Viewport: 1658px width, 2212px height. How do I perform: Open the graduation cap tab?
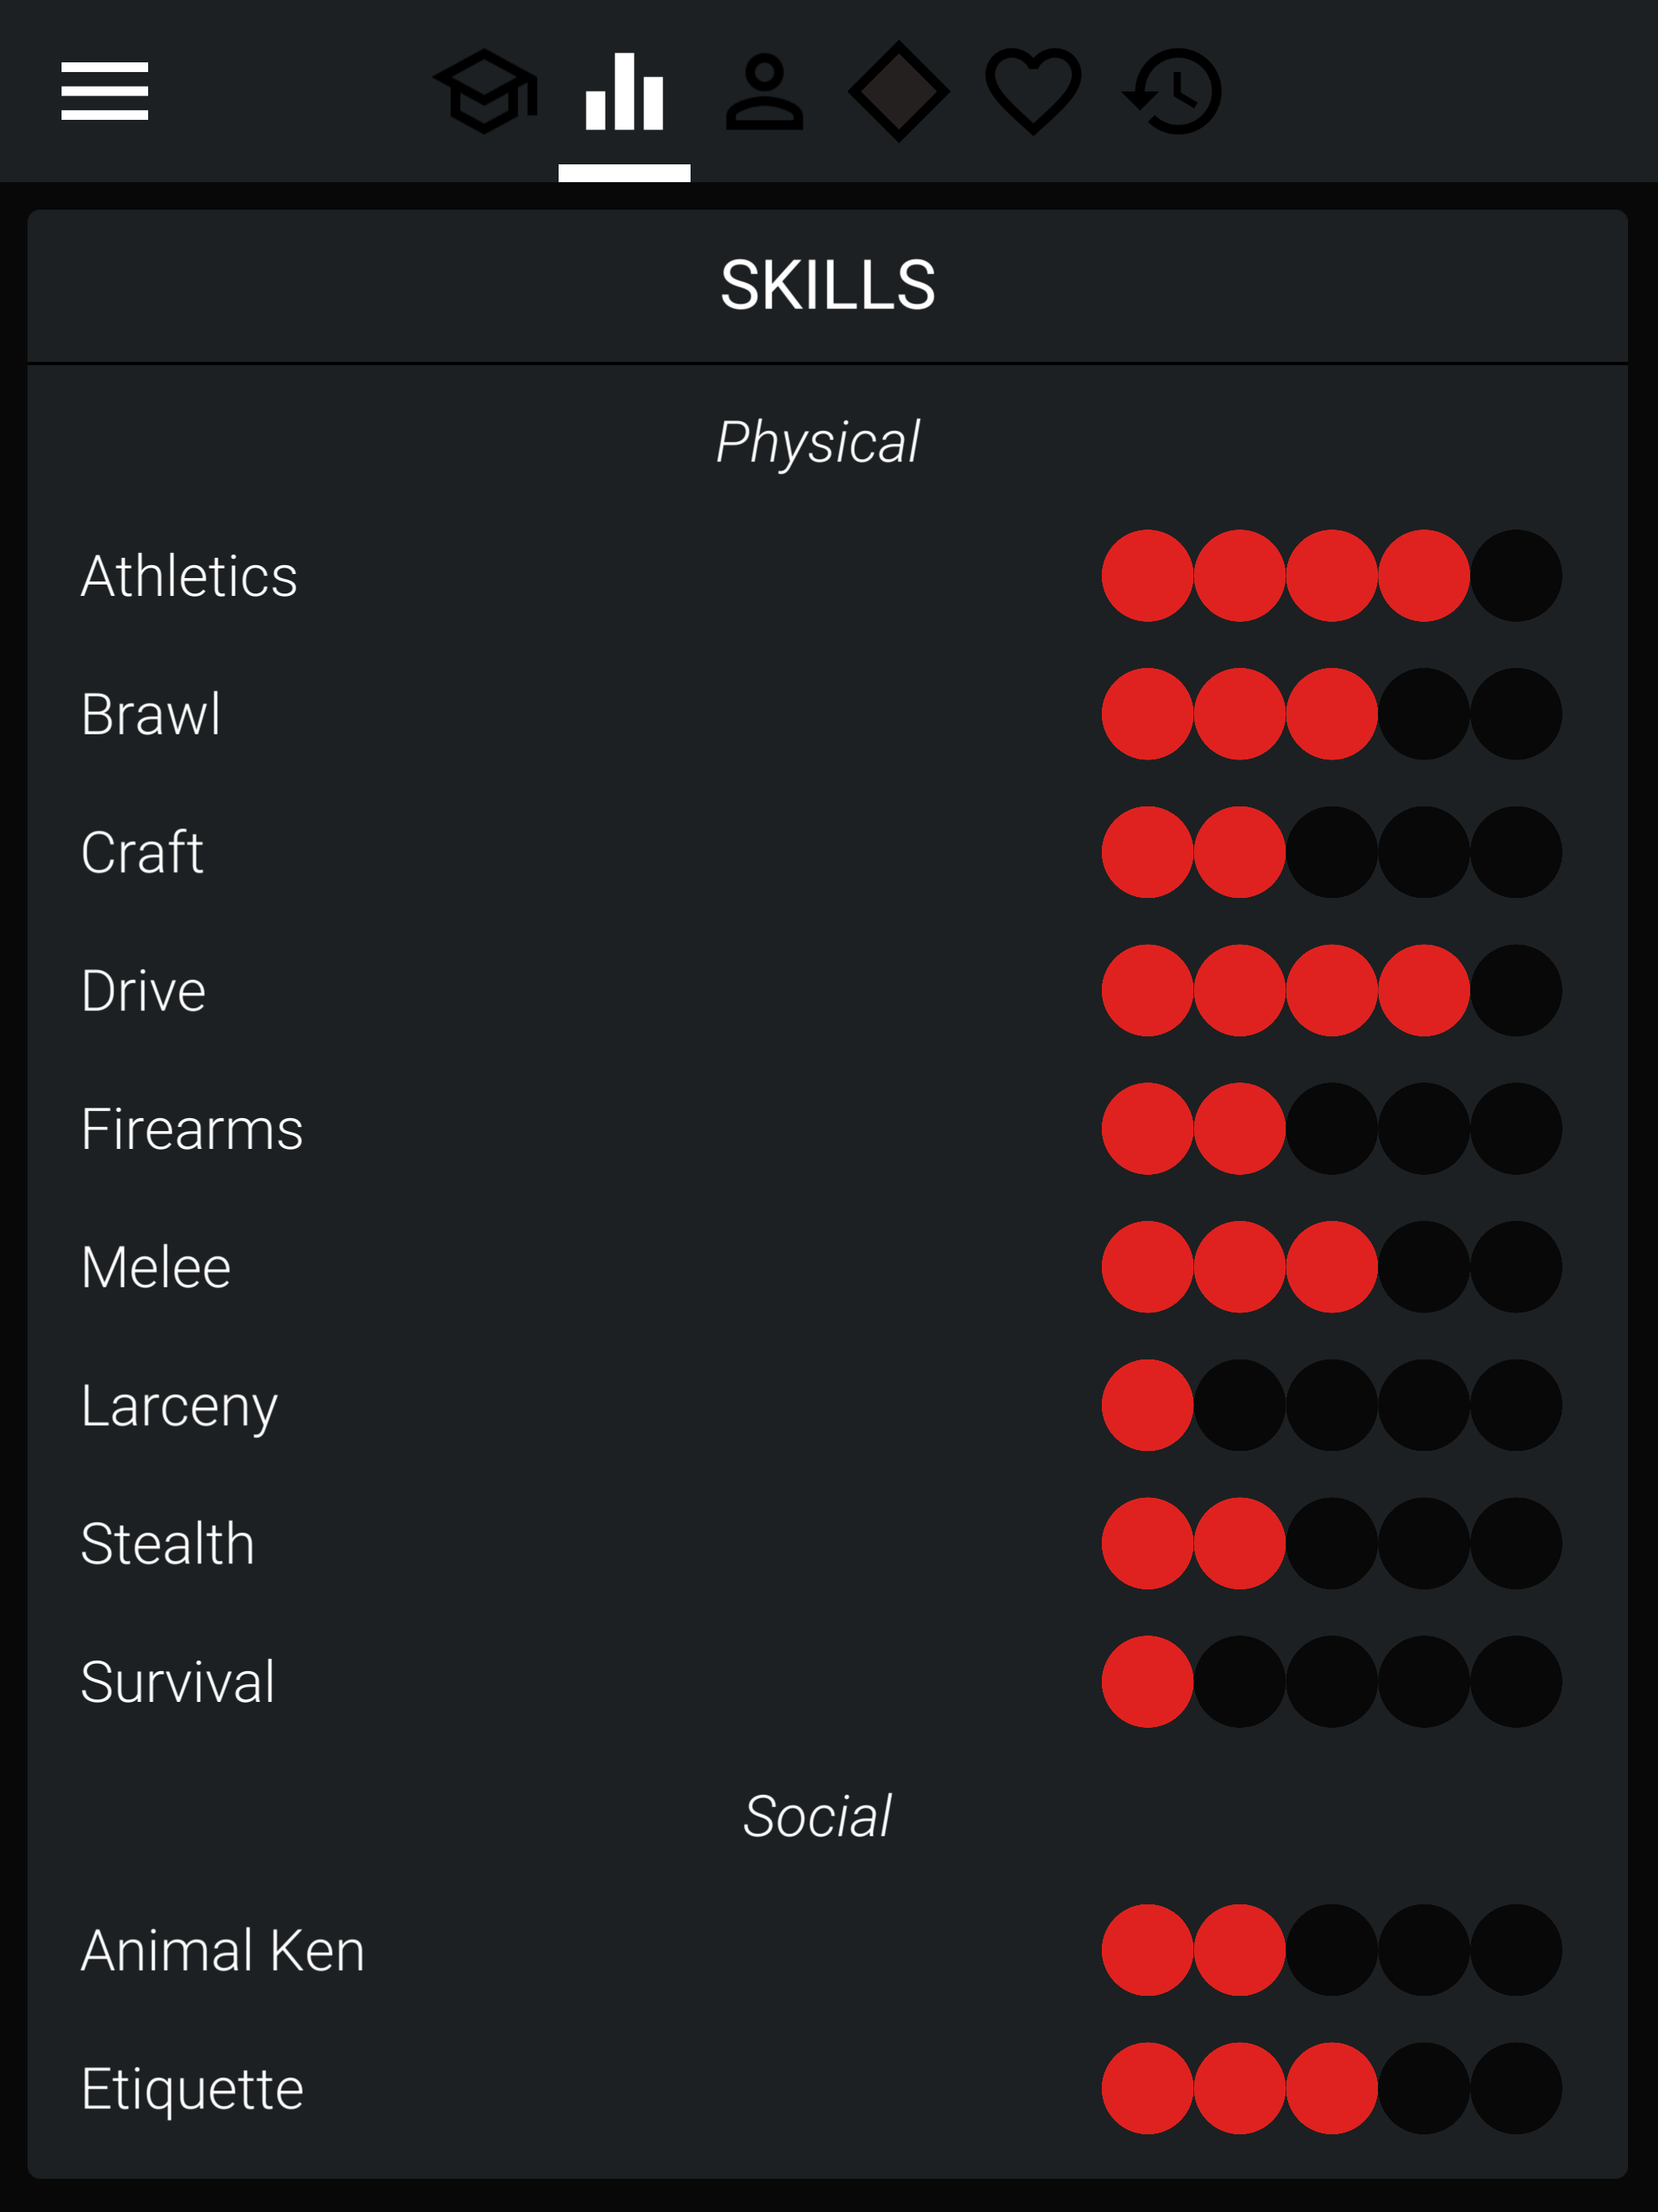click(486, 91)
